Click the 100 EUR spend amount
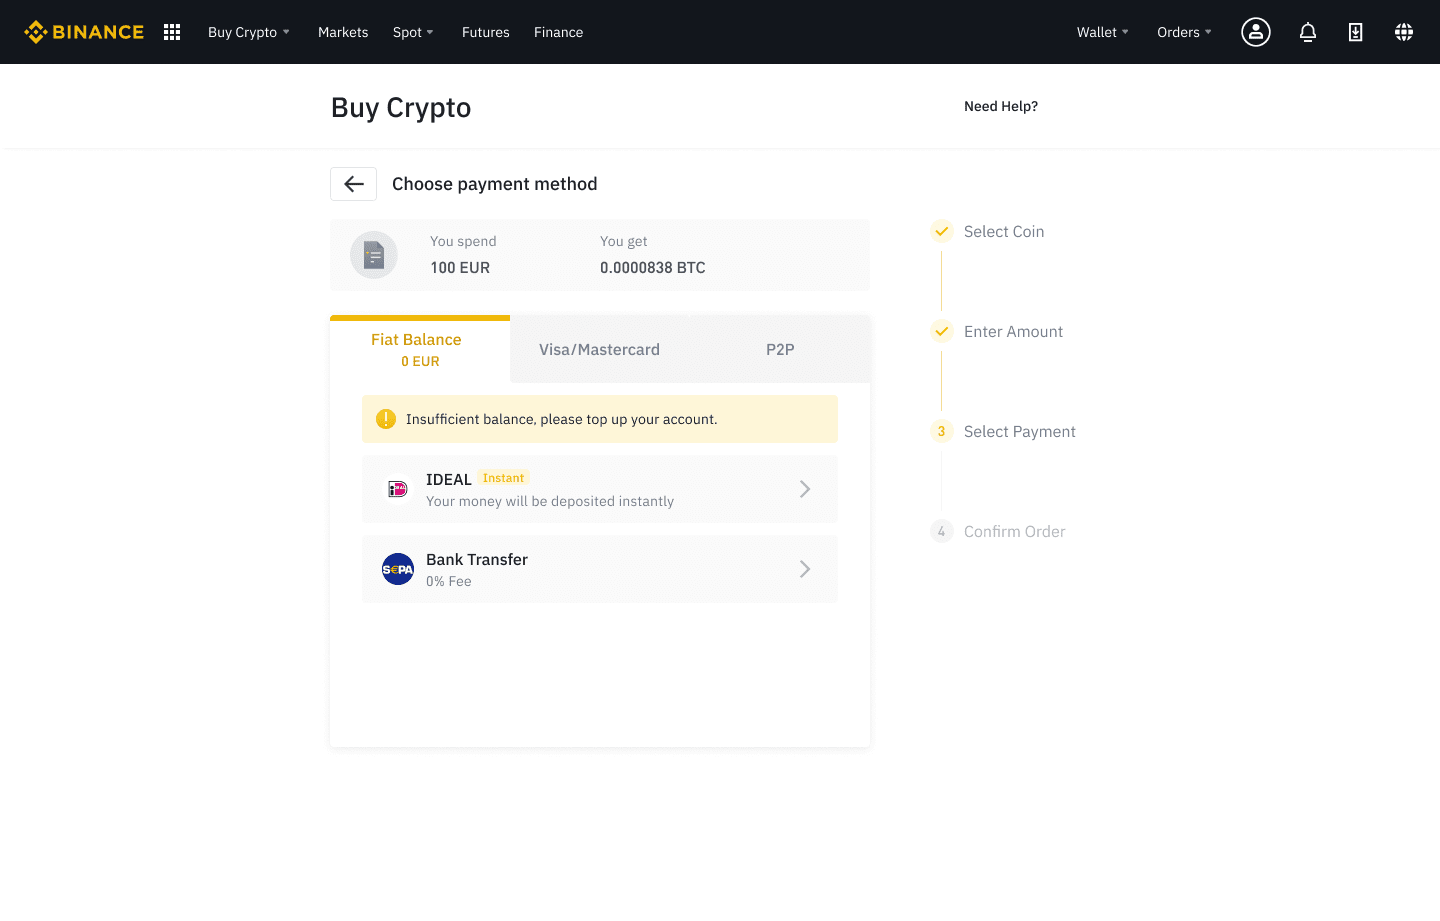Image resolution: width=1440 pixels, height=921 pixels. (460, 268)
